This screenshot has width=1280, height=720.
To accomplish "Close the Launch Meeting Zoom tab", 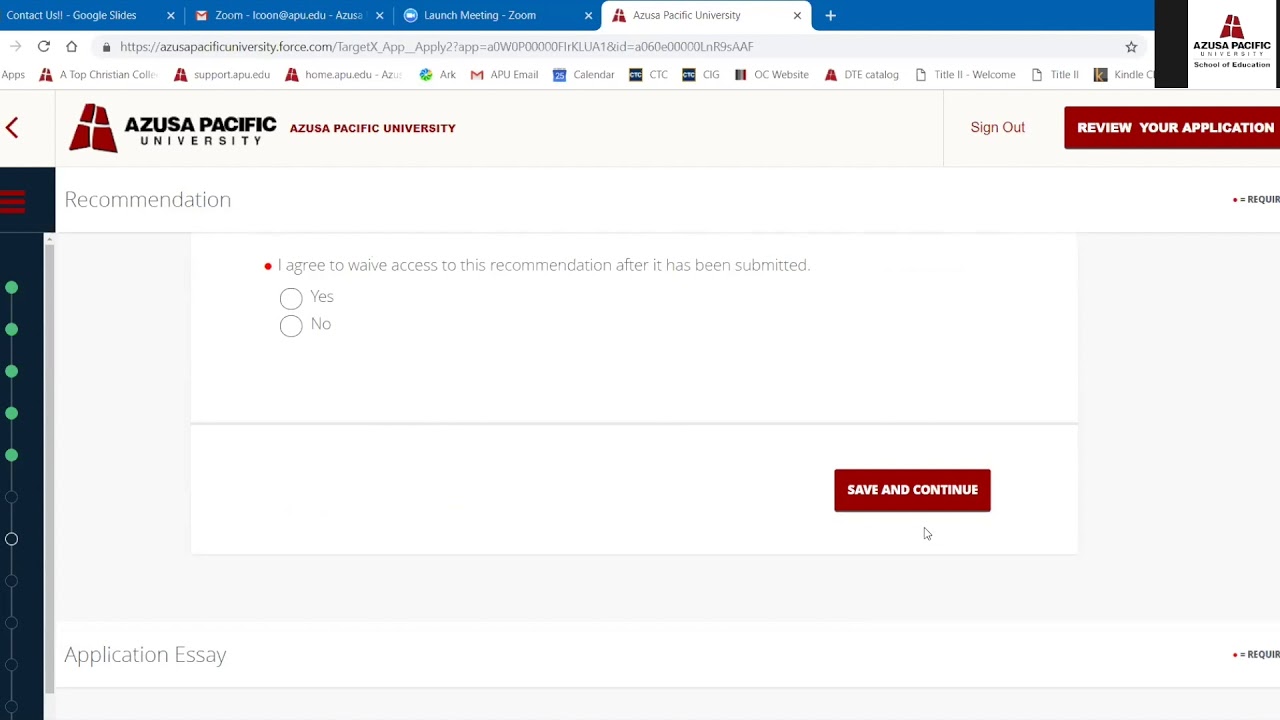I will [588, 15].
